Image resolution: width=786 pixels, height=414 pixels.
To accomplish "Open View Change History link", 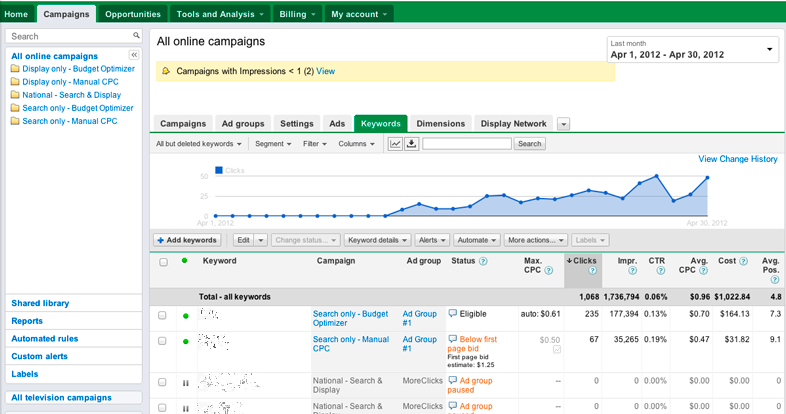I will [x=738, y=159].
